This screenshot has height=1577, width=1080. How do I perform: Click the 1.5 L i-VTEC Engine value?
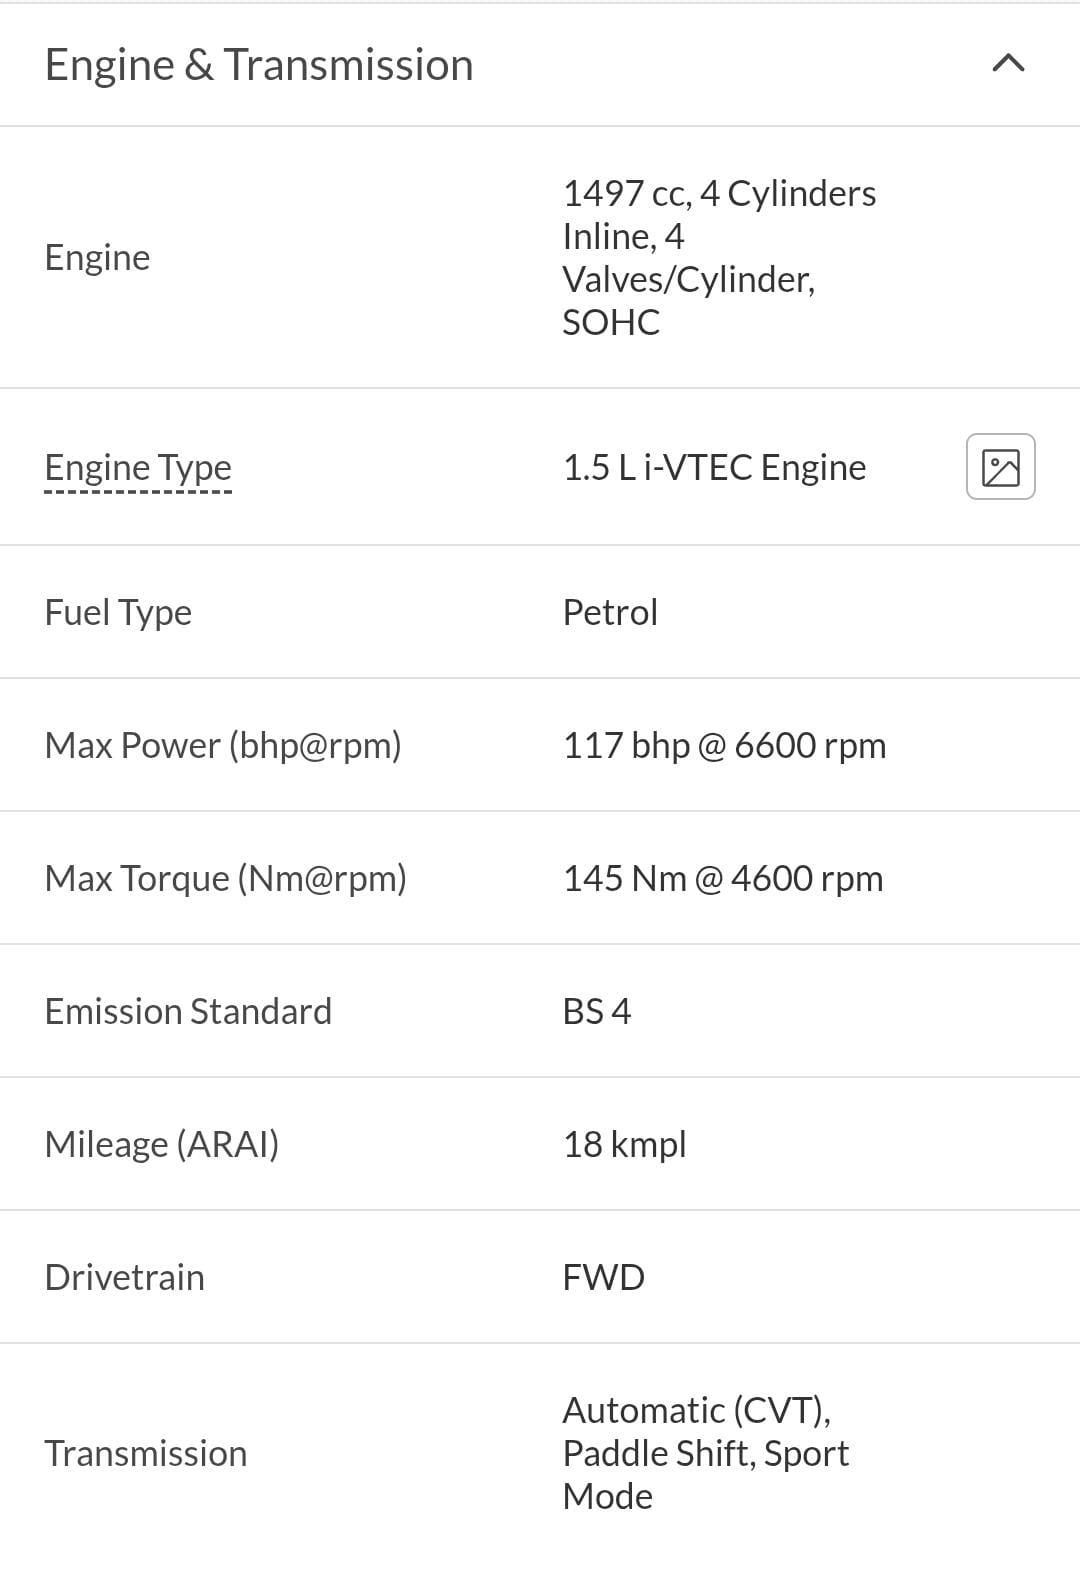pyautogui.click(x=714, y=467)
